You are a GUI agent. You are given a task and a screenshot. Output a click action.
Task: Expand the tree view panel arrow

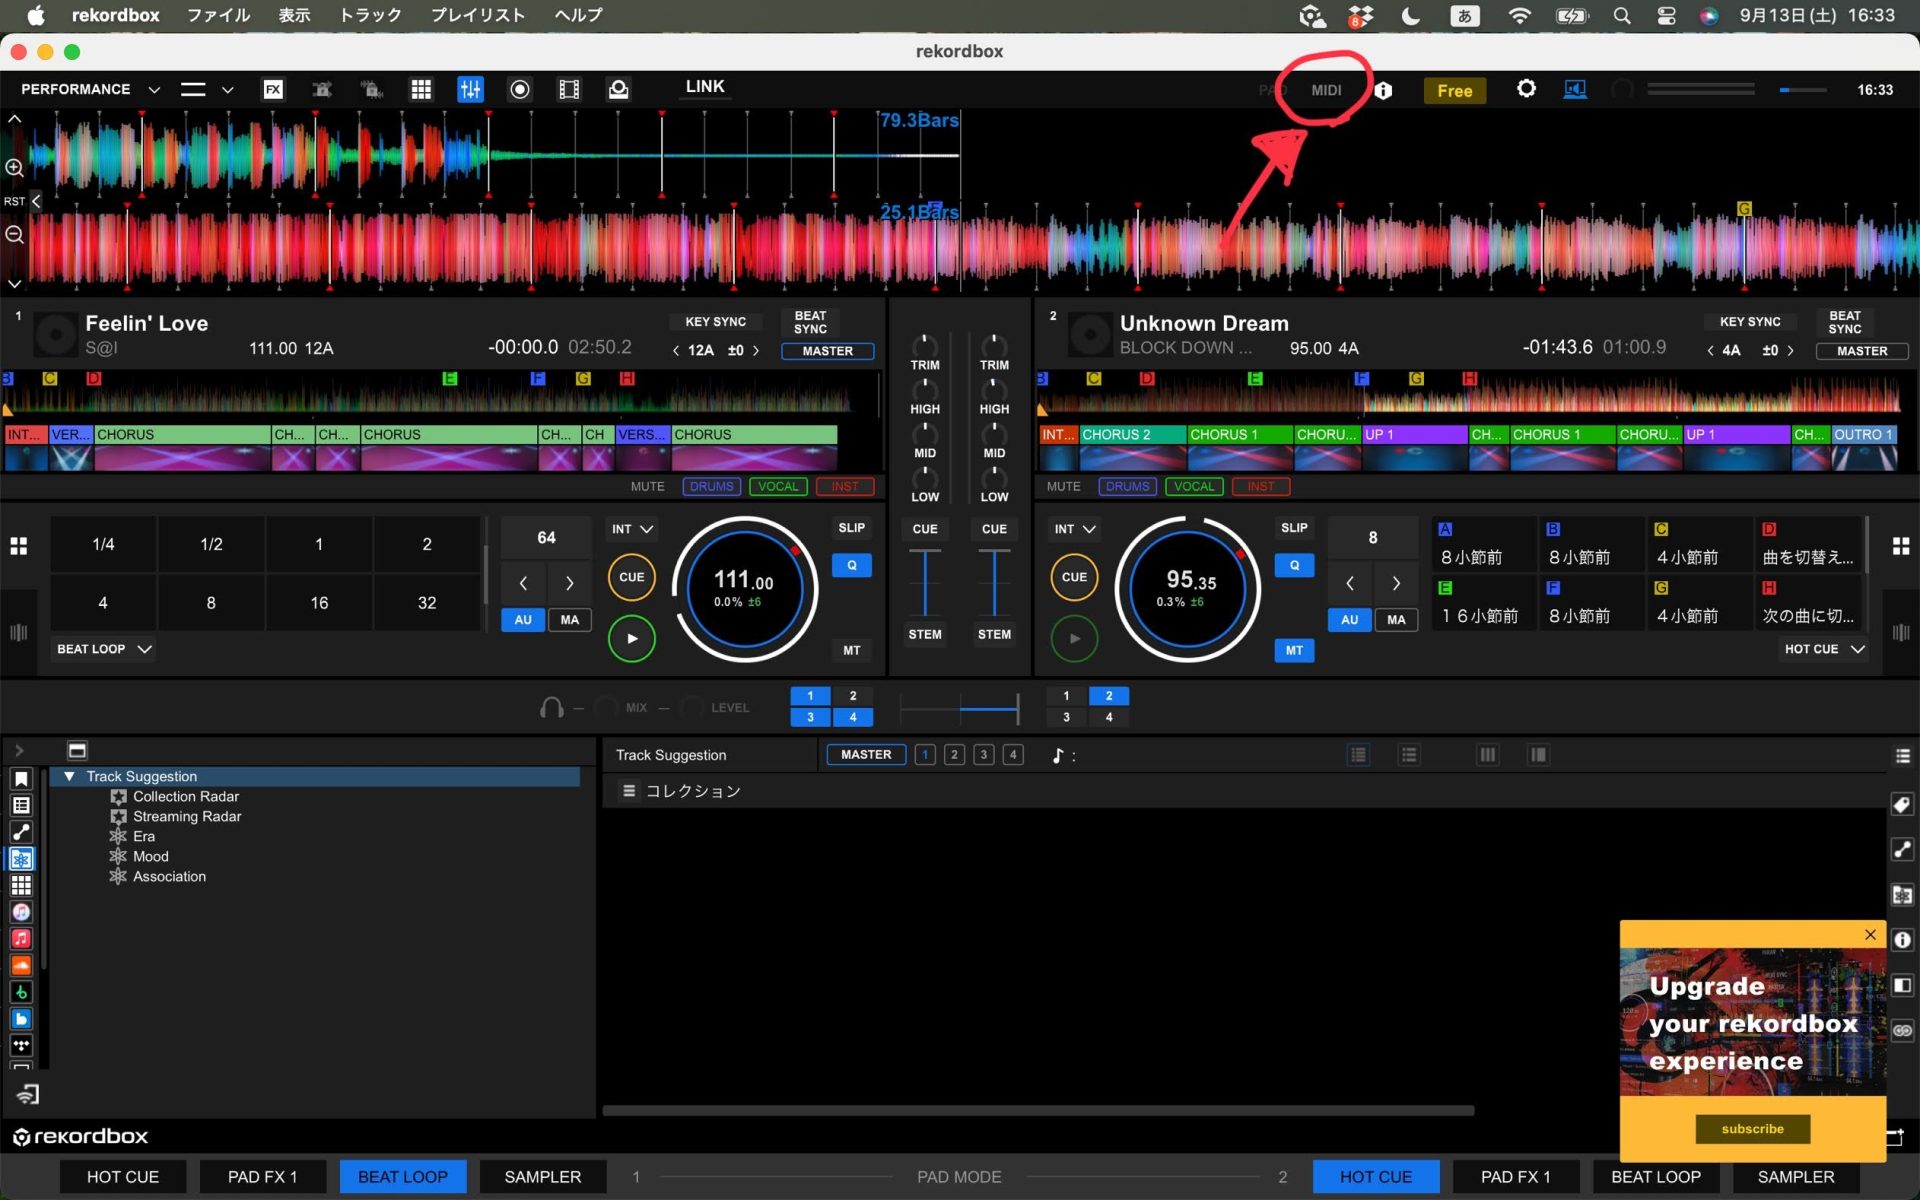click(x=19, y=750)
